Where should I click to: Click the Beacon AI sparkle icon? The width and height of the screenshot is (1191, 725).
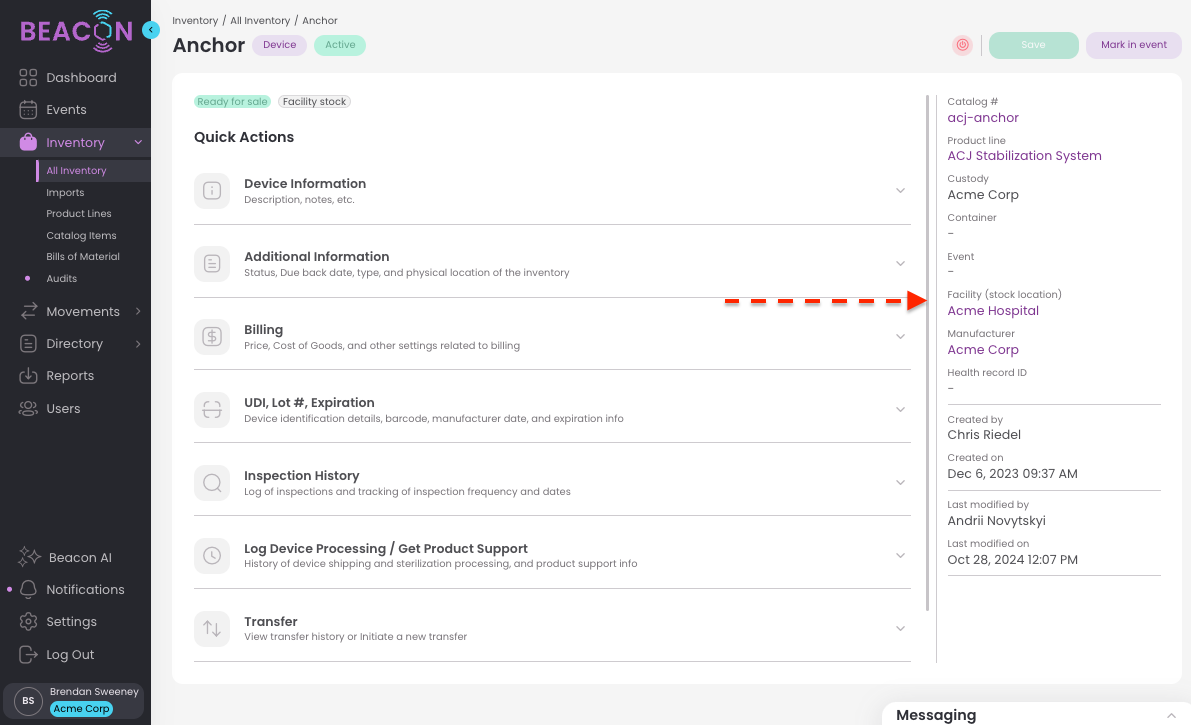point(29,557)
